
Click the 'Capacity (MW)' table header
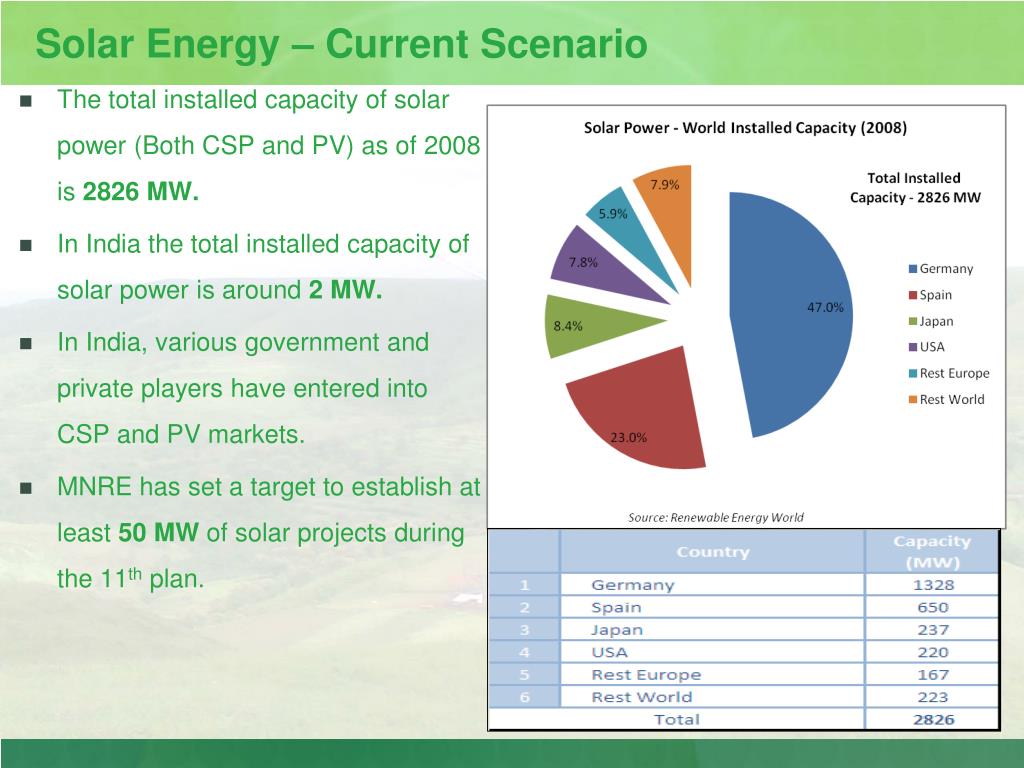tap(933, 552)
